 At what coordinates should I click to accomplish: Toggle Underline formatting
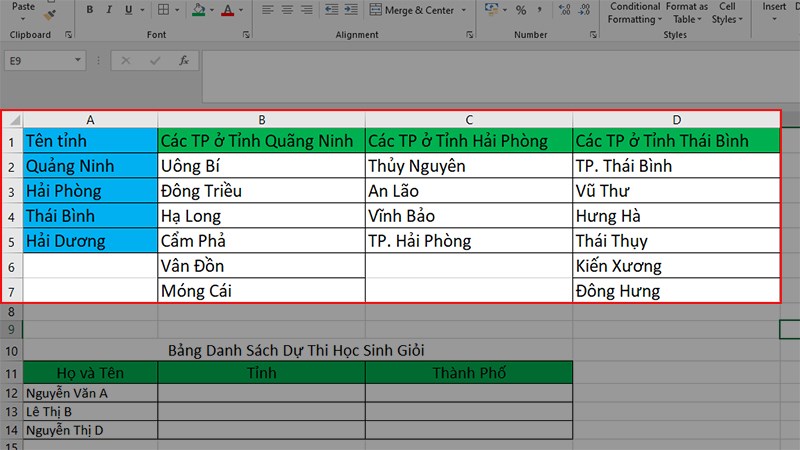pos(128,10)
